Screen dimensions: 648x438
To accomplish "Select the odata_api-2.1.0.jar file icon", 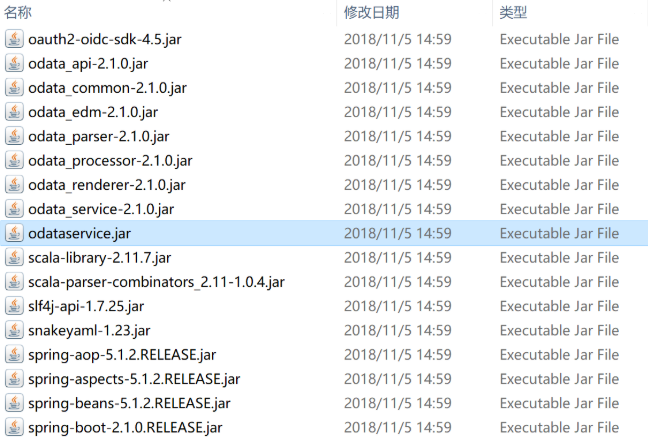I will (14, 64).
